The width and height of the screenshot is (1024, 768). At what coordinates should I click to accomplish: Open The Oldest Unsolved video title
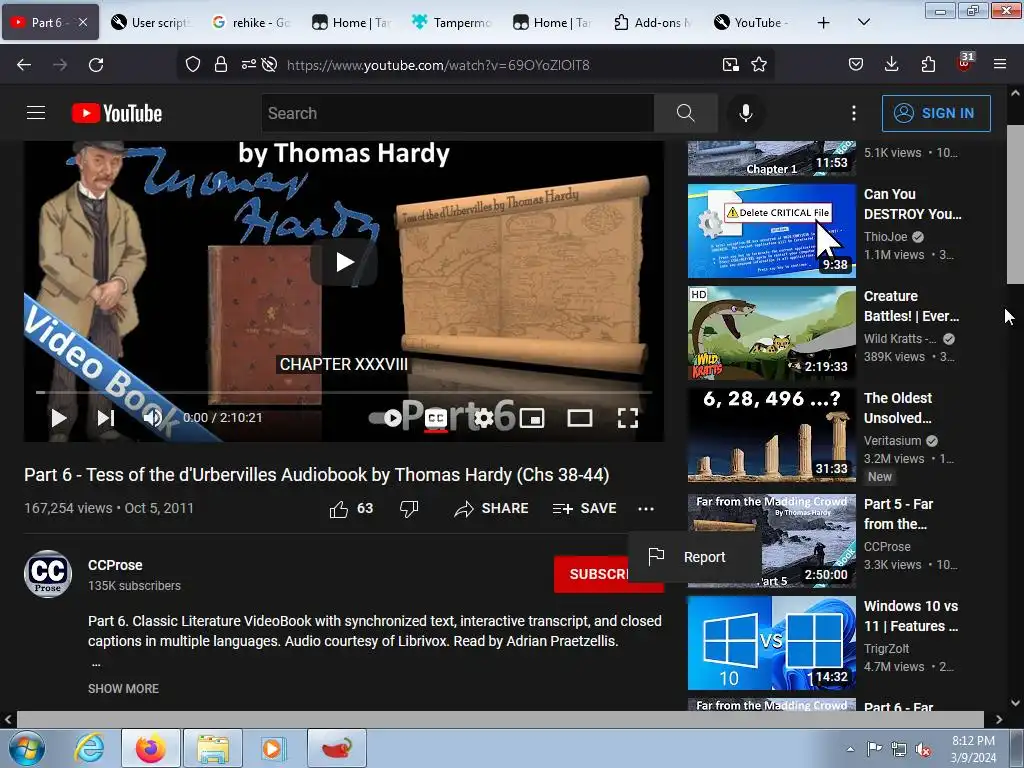[898, 408]
